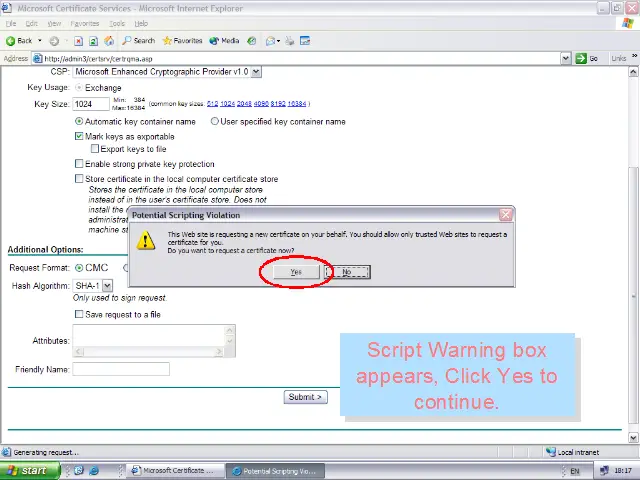Click the Internet Explorer quick launch icon

point(94,471)
